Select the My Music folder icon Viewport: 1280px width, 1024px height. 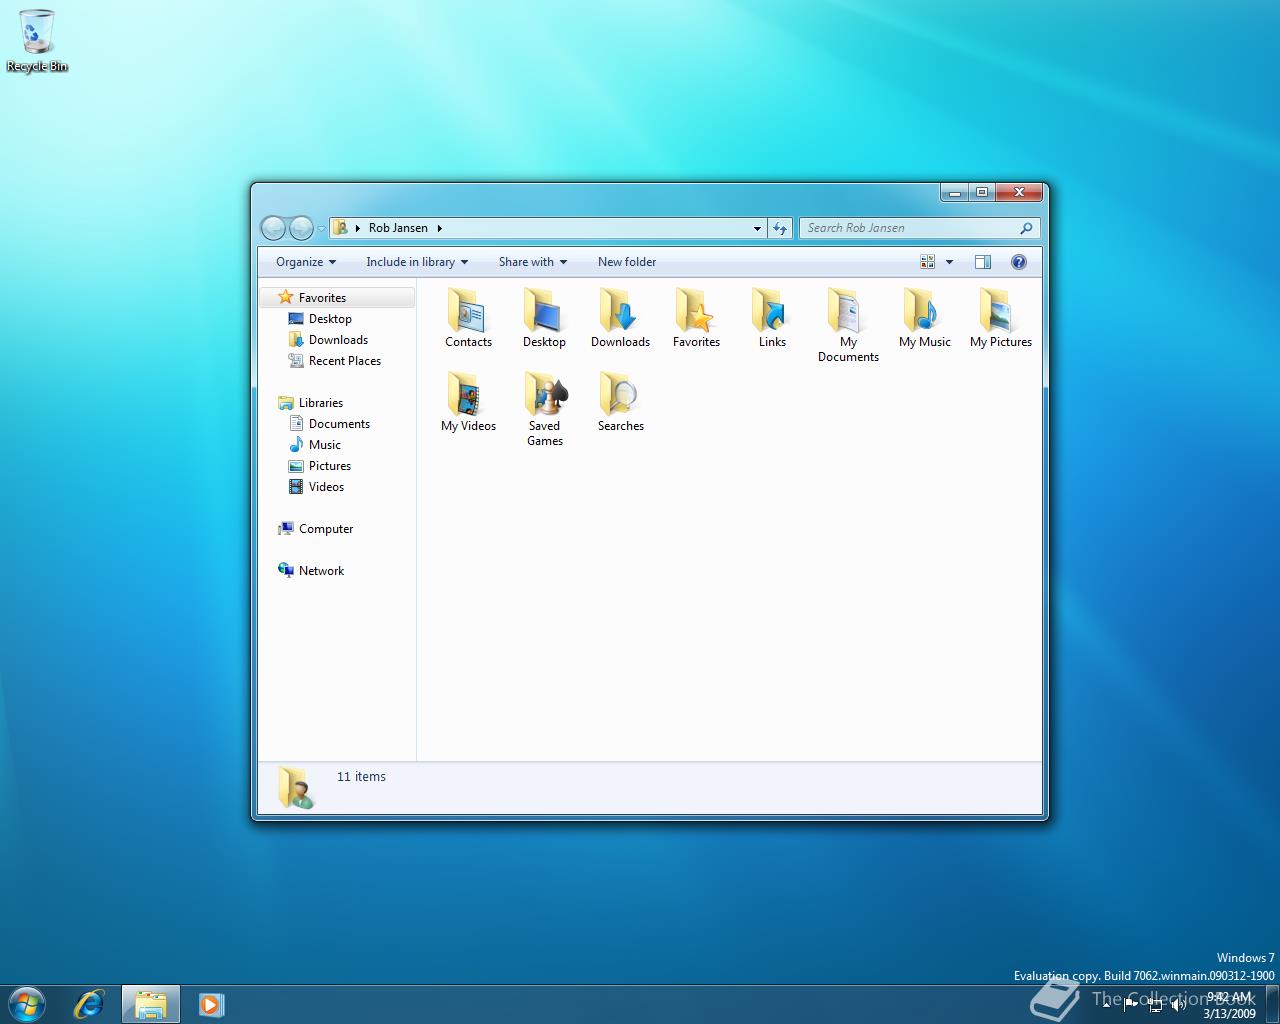click(x=924, y=310)
